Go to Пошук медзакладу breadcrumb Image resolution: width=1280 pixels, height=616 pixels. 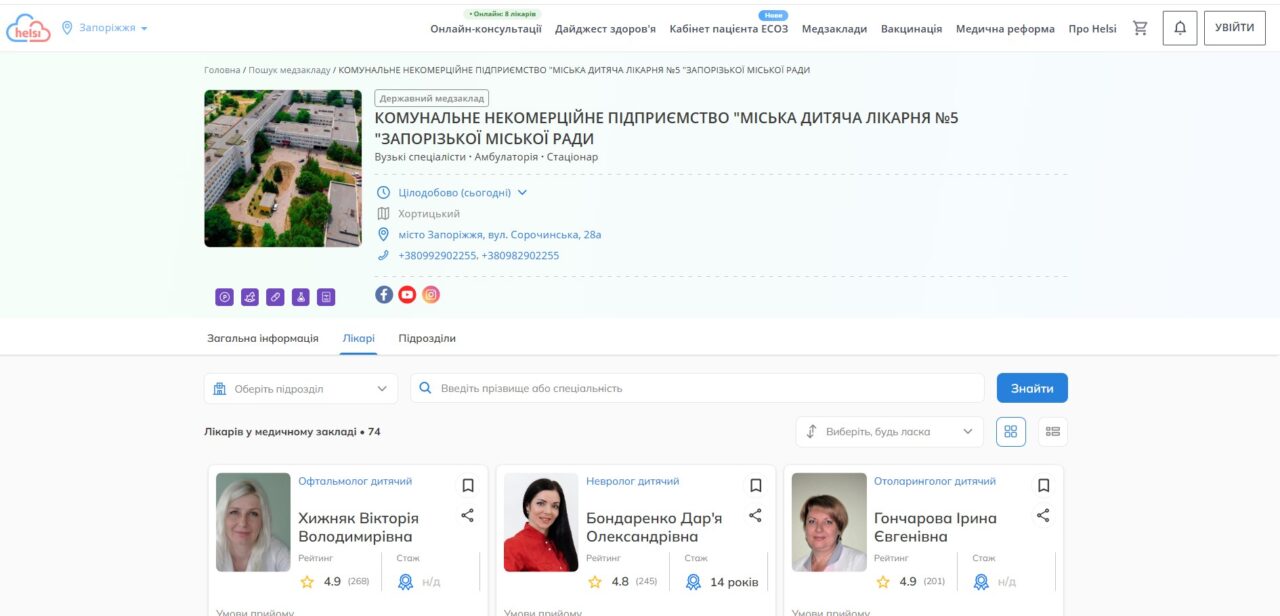pyautogui.click(x=289, y=70)
